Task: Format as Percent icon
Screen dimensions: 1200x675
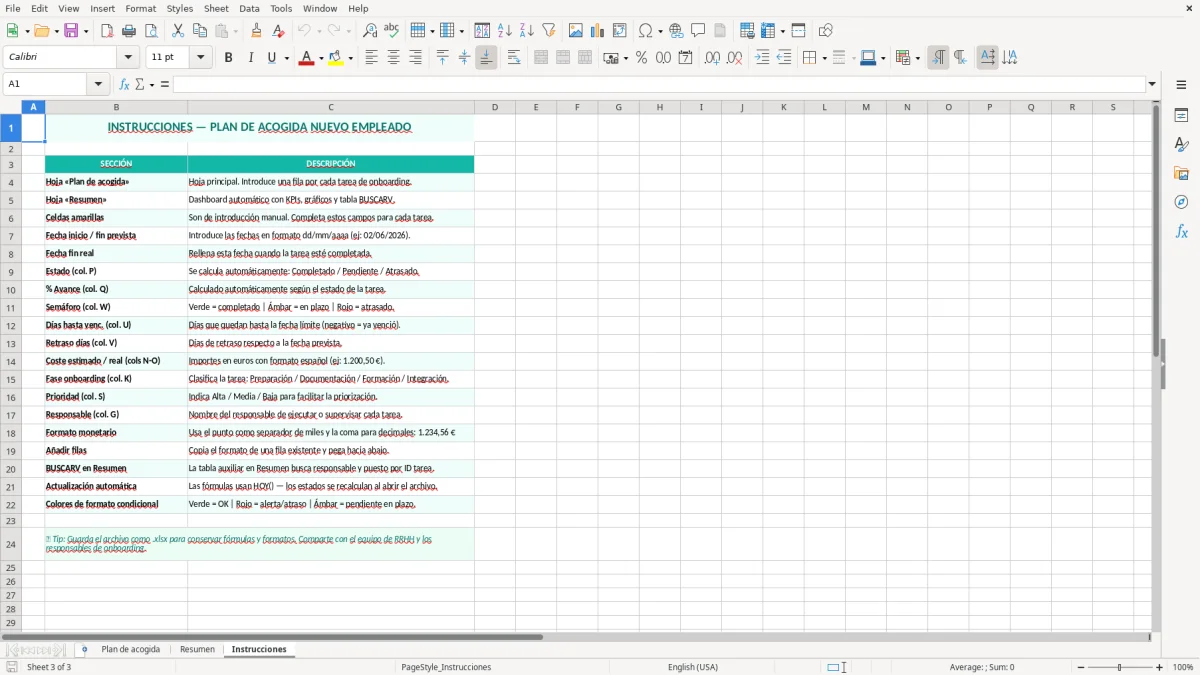Action: click(641, 58)
